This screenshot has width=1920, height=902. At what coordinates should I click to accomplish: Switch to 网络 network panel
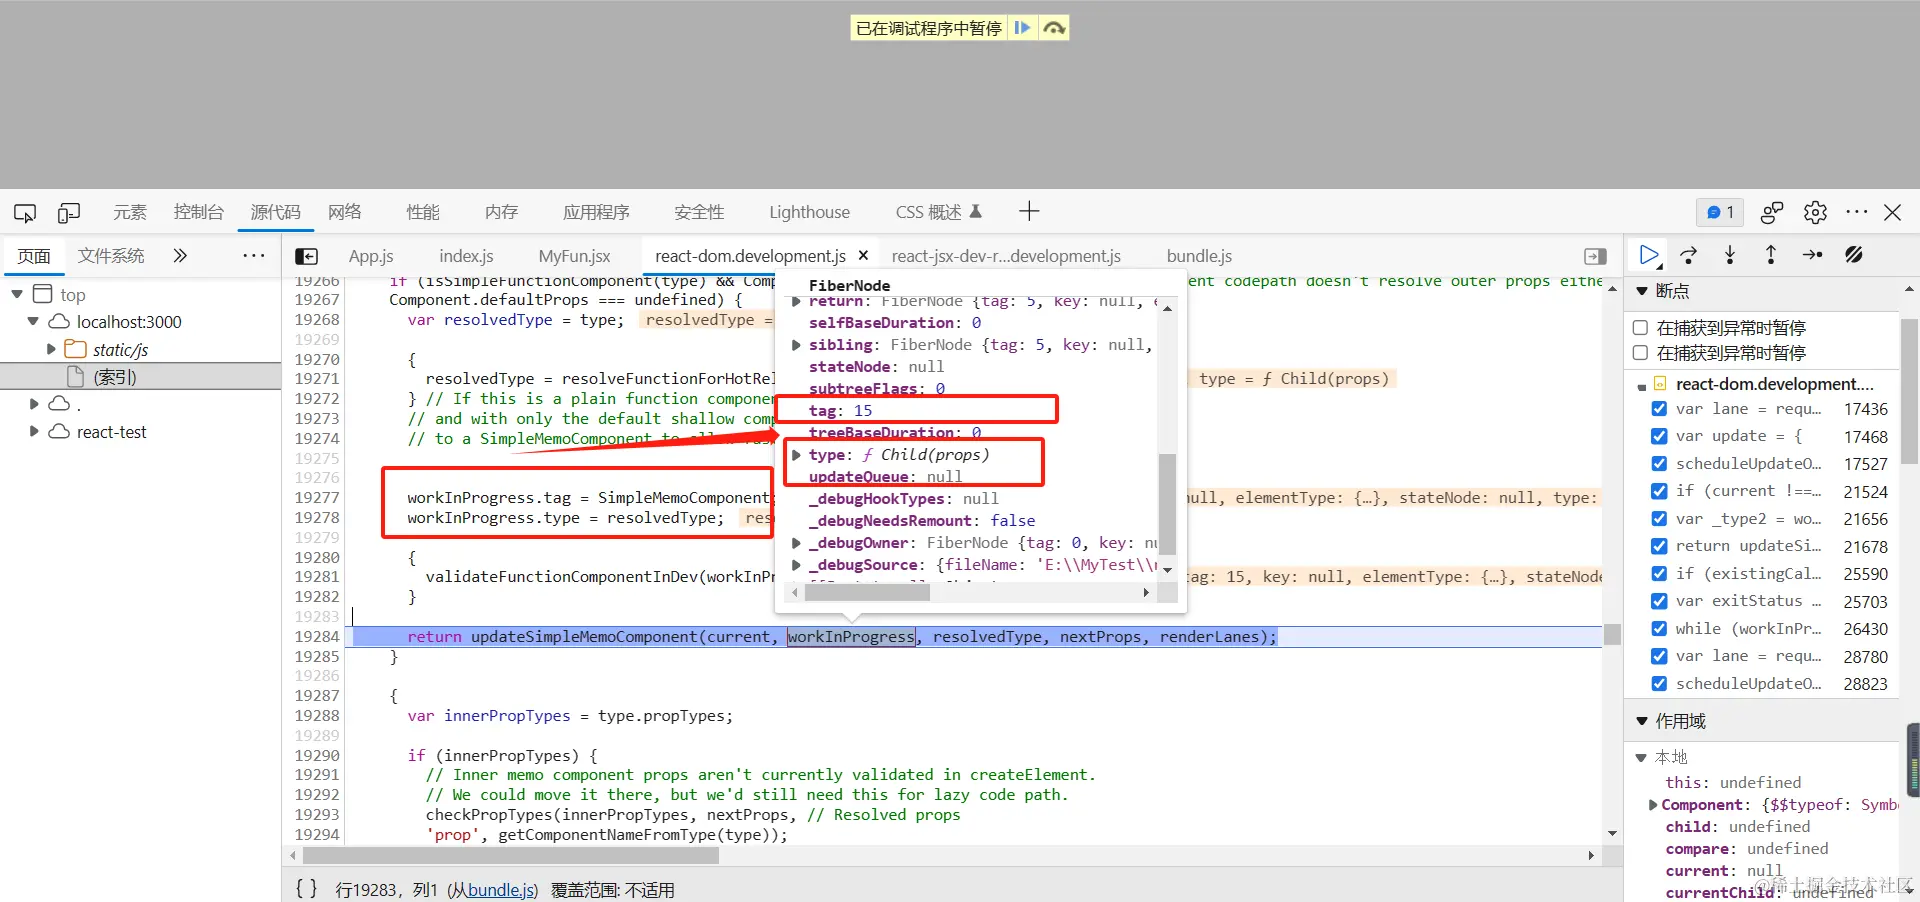click(x=345, y=212)
